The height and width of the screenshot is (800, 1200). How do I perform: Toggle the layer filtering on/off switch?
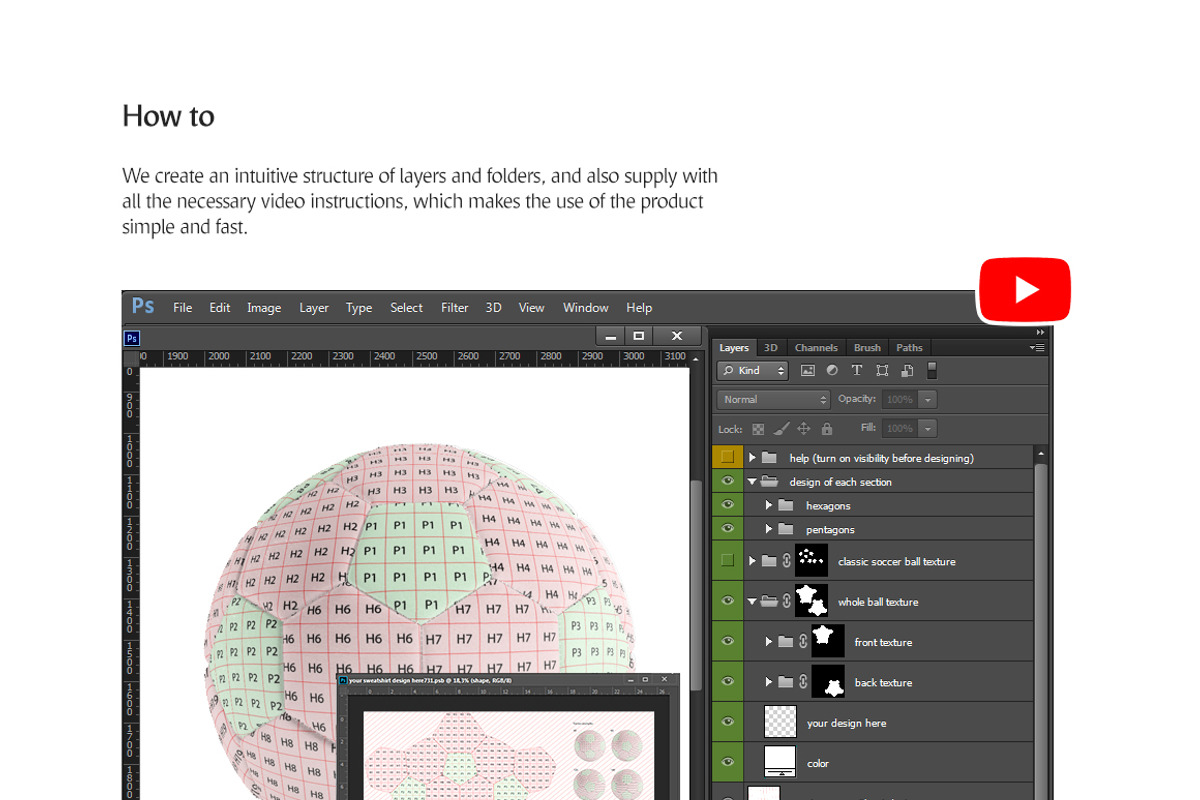coord(932,370)
